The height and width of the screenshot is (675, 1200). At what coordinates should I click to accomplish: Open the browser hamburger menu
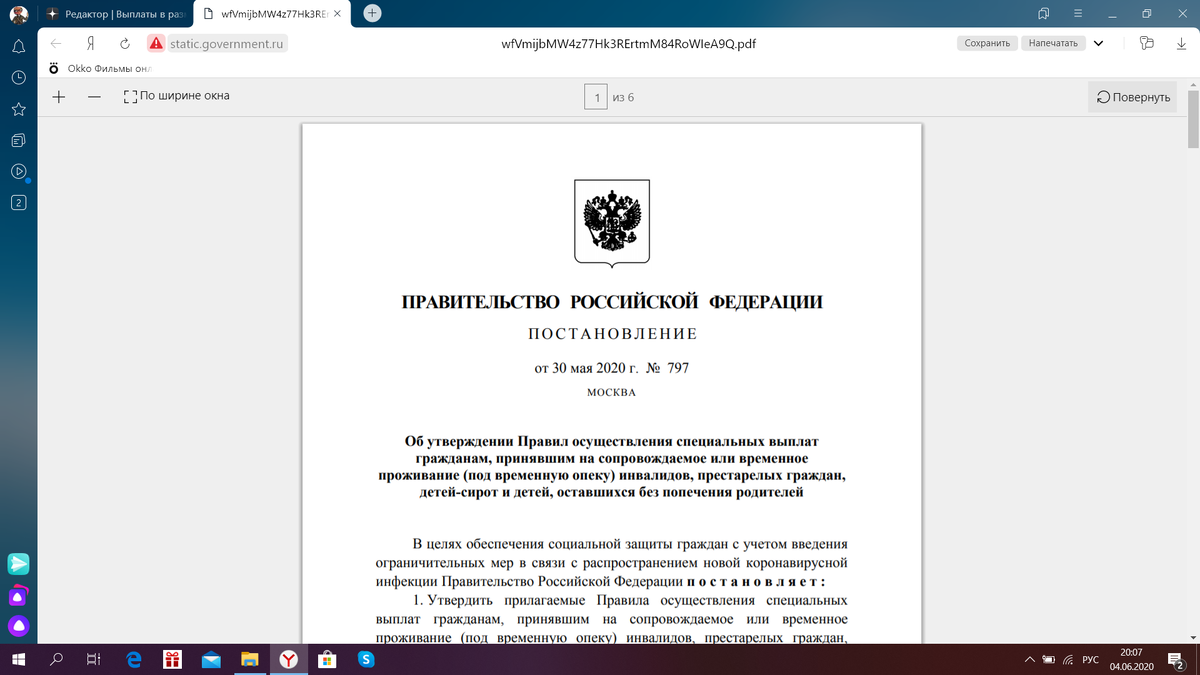[1078, 14]
